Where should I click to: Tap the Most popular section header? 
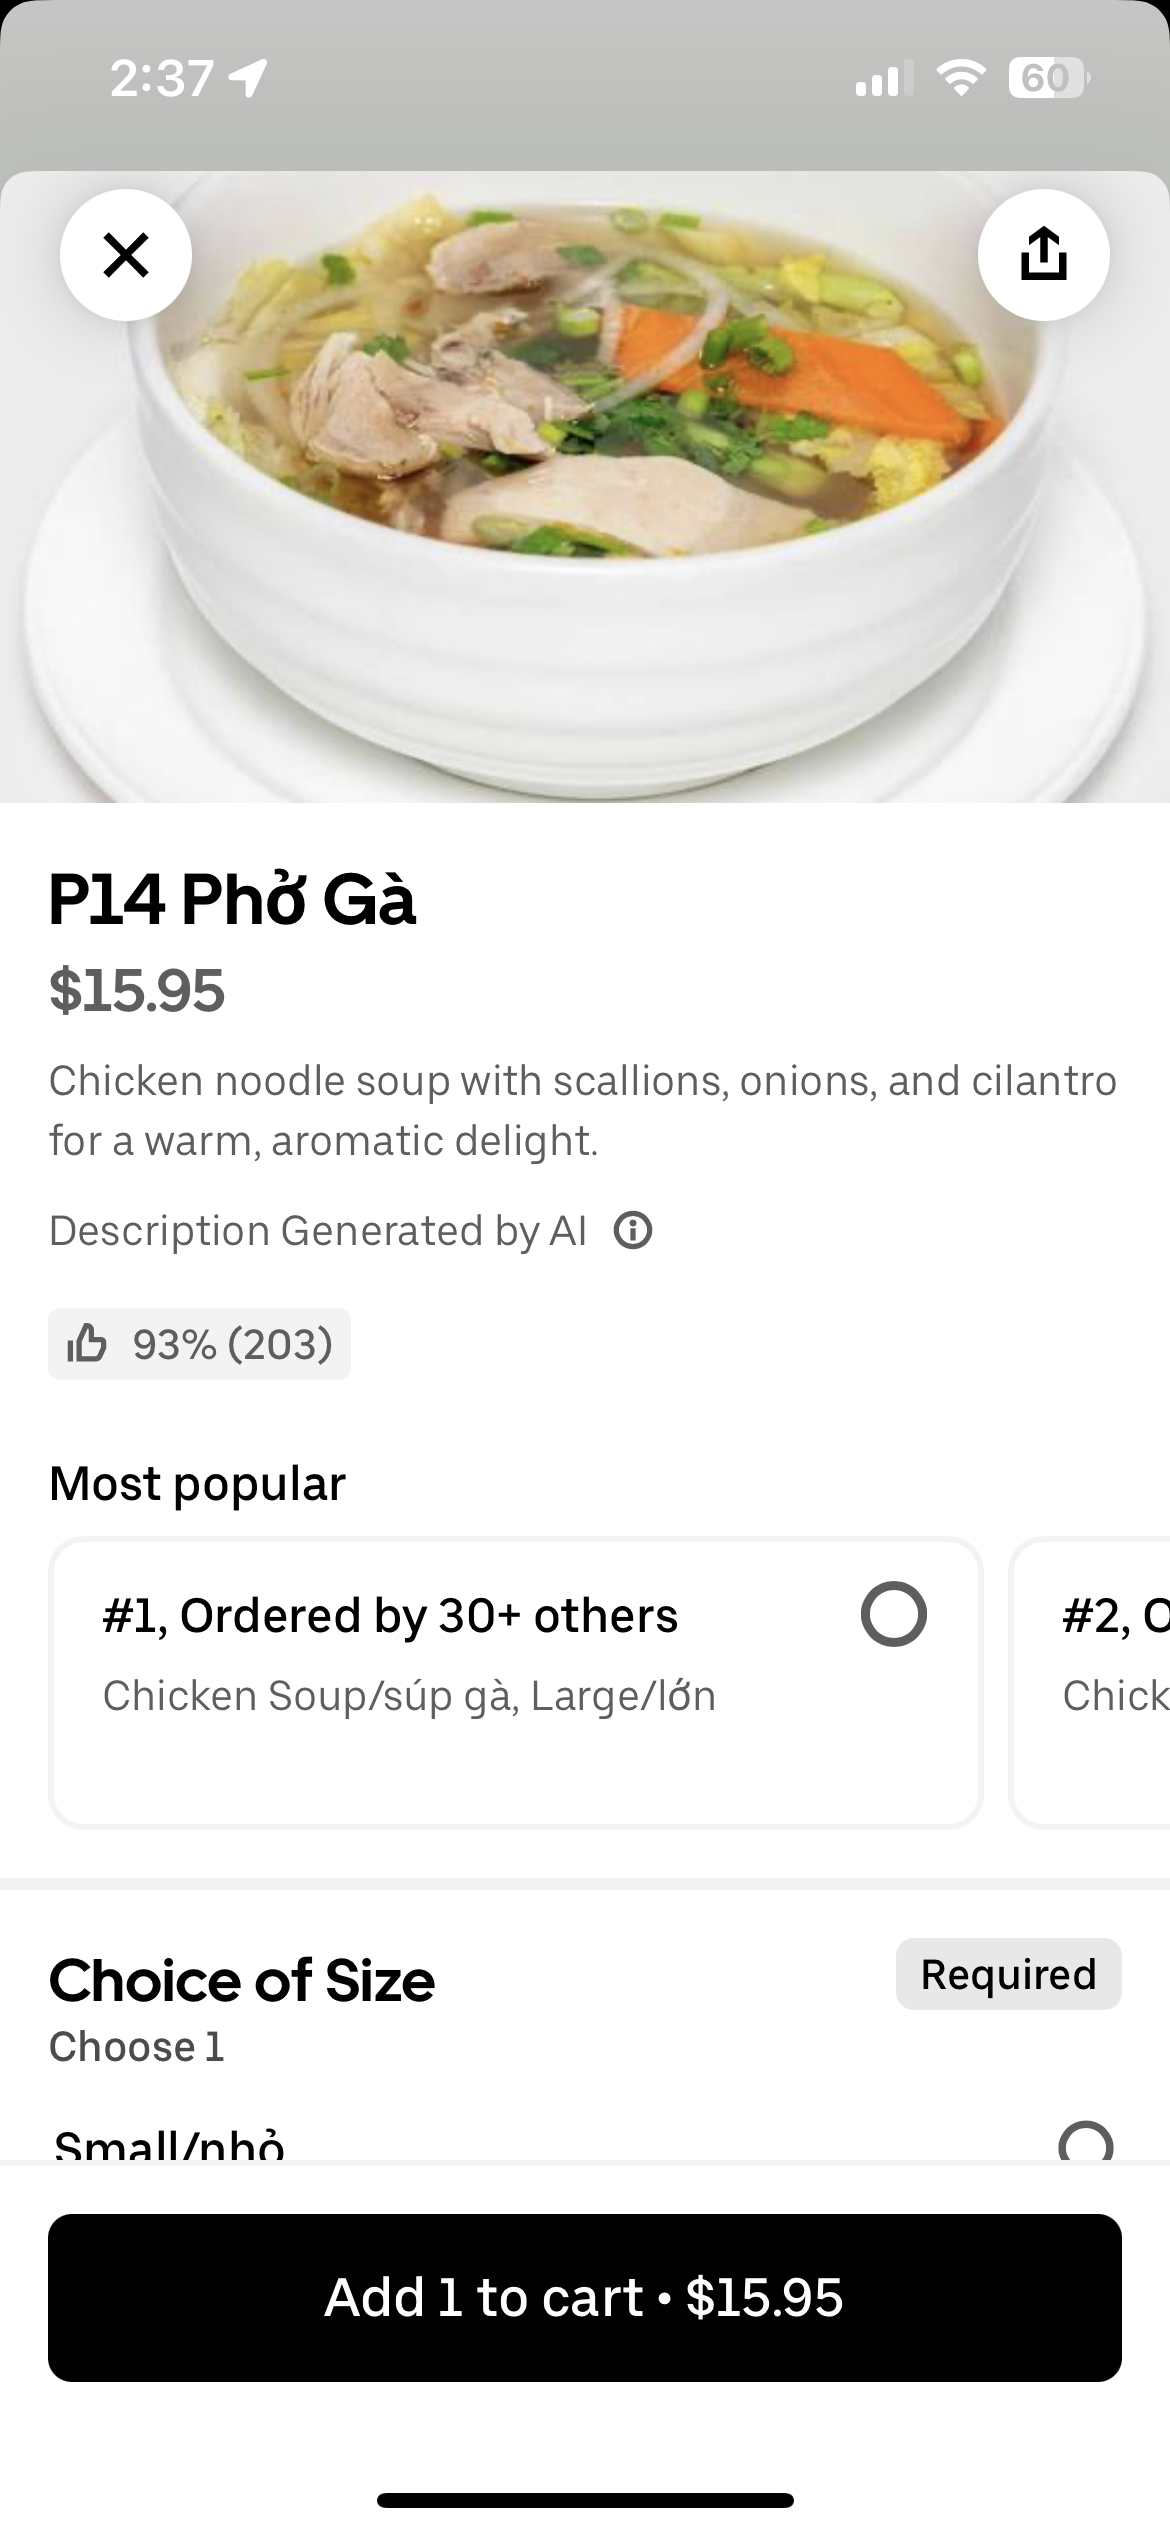(197, 1483)
